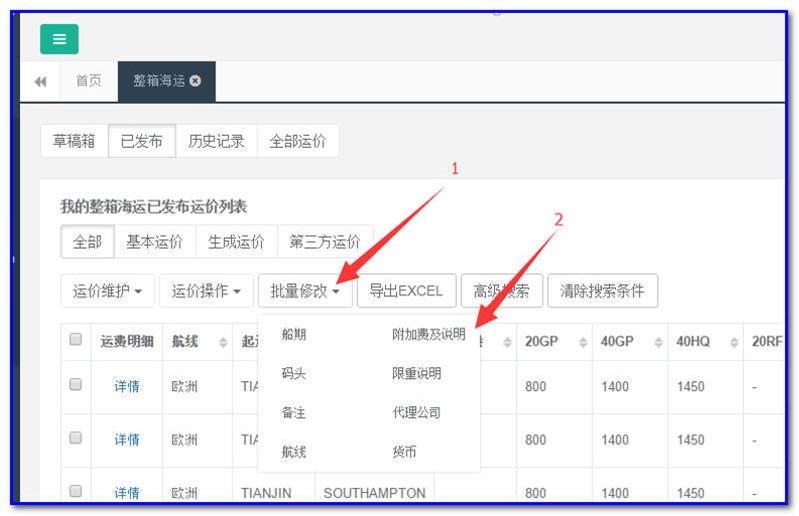This screenshot has width=799, height=516.
Task: Choose 货币 from the batch edit menu
Action: coord(404,452)
